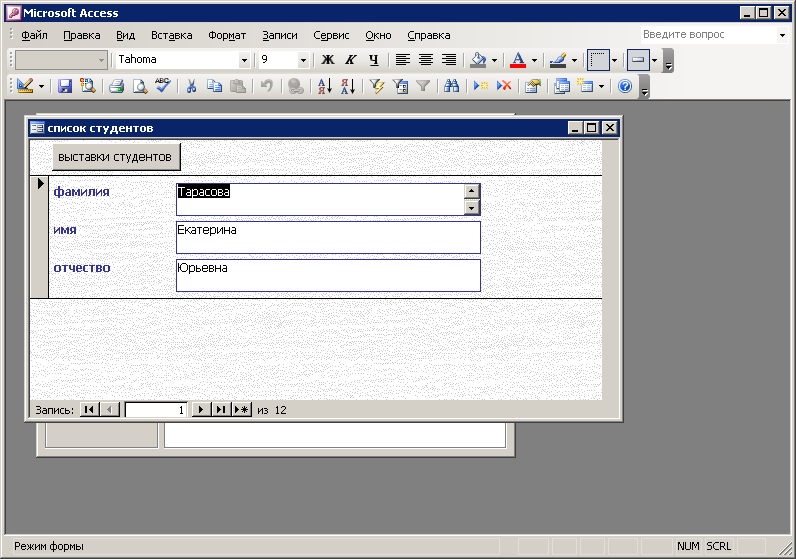Image resolution: width=796 pixels, height=559 pixels.
Task: Click the отчество field with Юрьевна
Action: 328,275
